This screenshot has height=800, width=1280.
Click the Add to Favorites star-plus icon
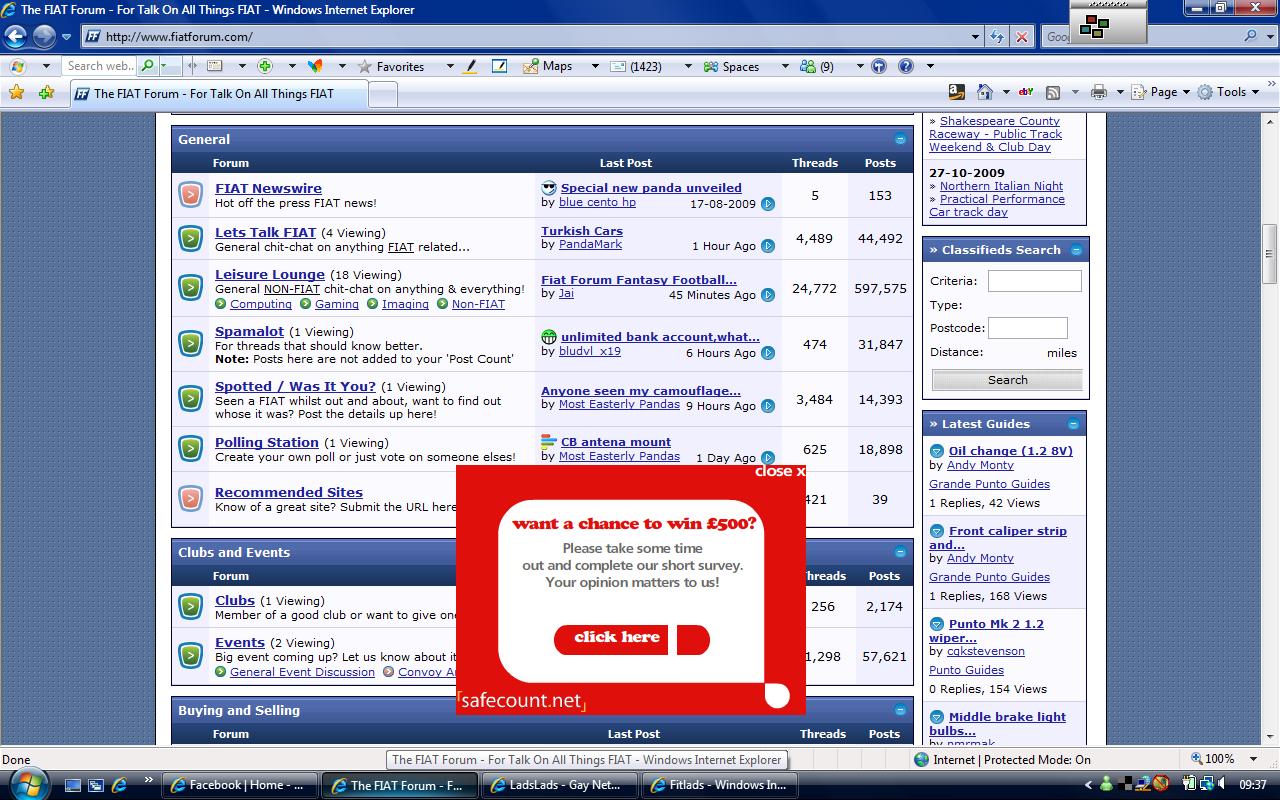(46, 92)
